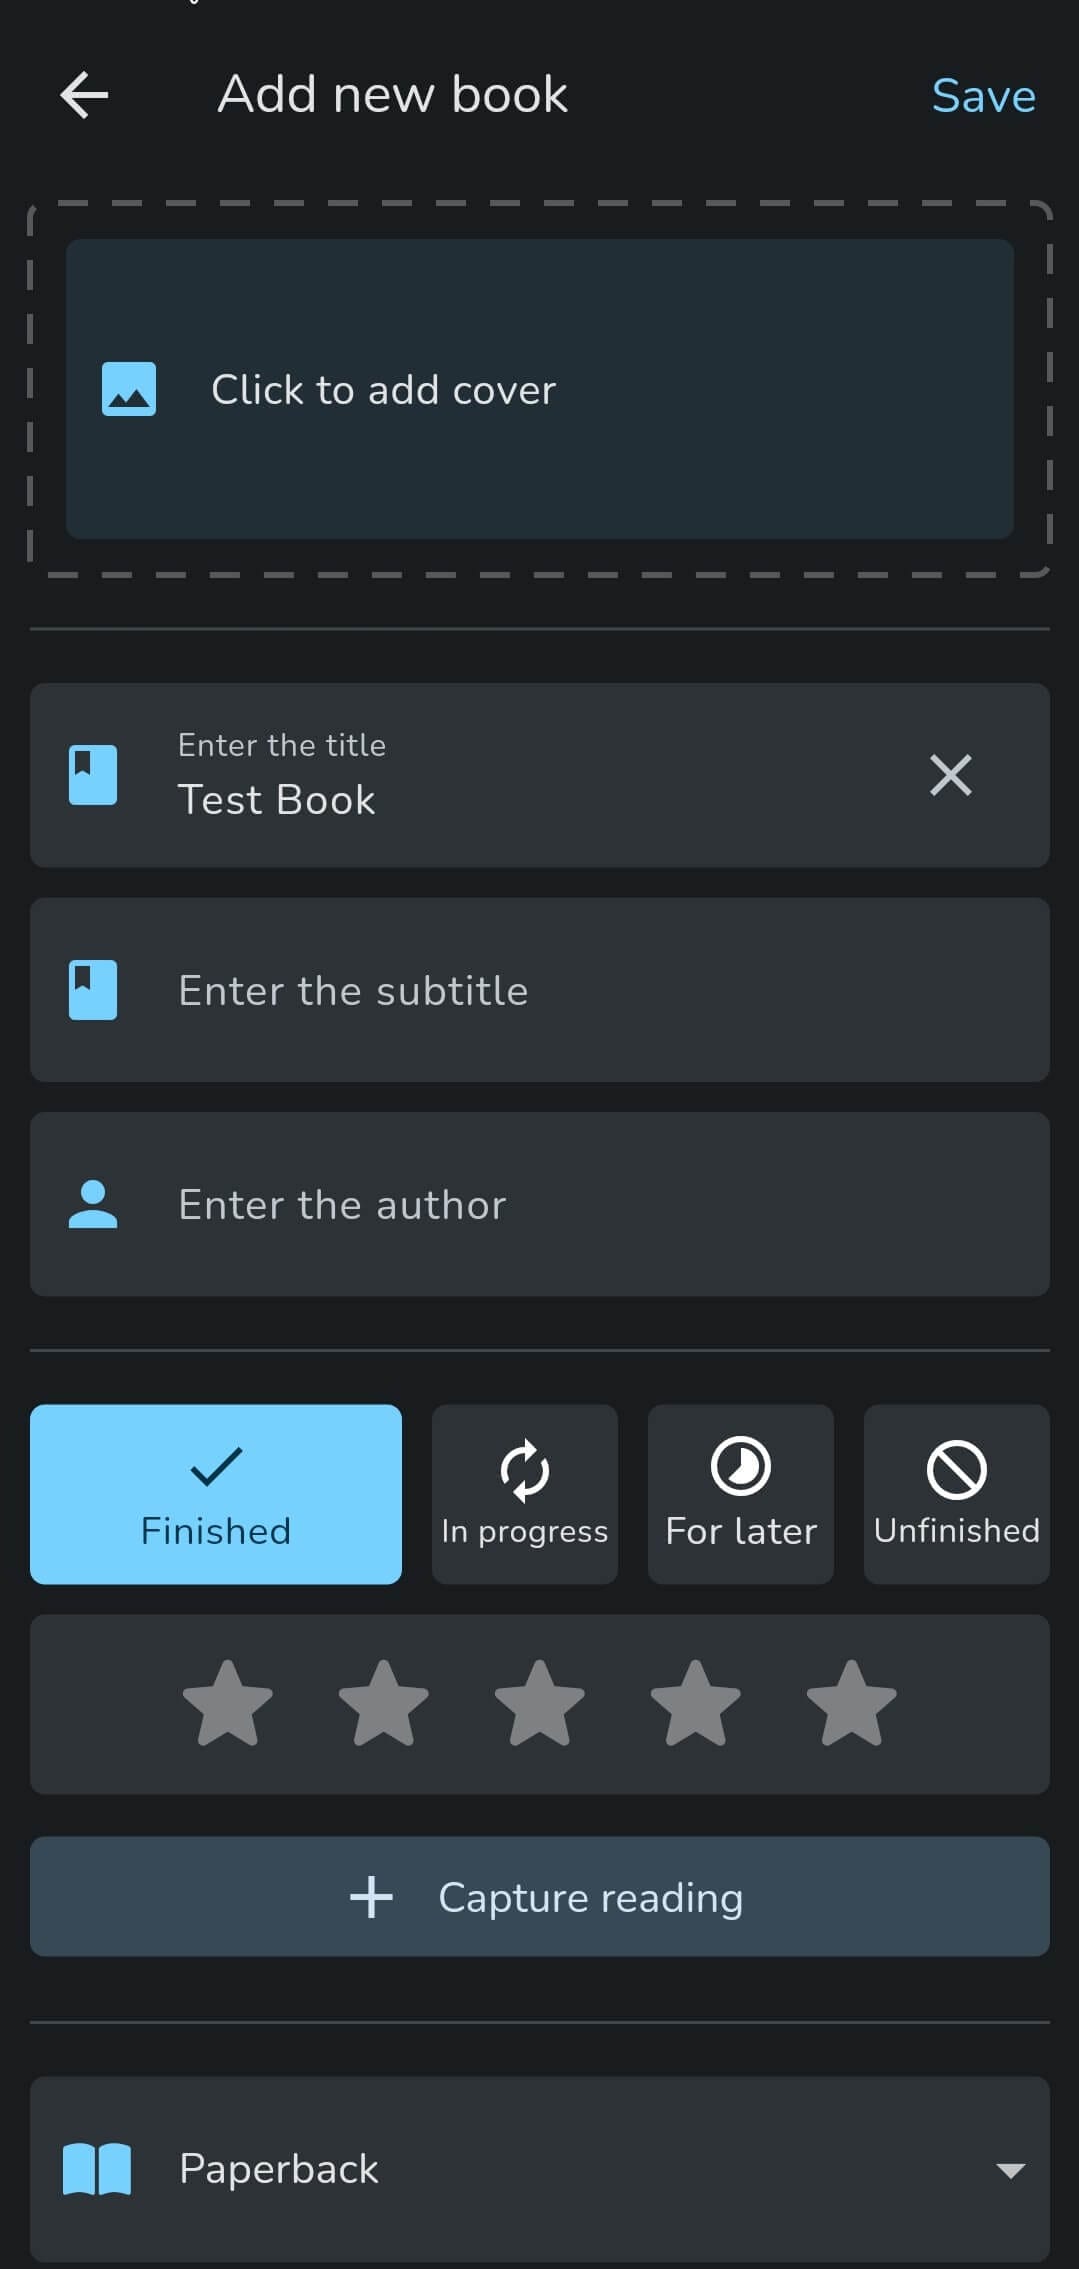This screenshot has width=1079, height=2269.
Task: Expand the Paperback format dropdown arrow
Action: (x=1011, y=2170)
